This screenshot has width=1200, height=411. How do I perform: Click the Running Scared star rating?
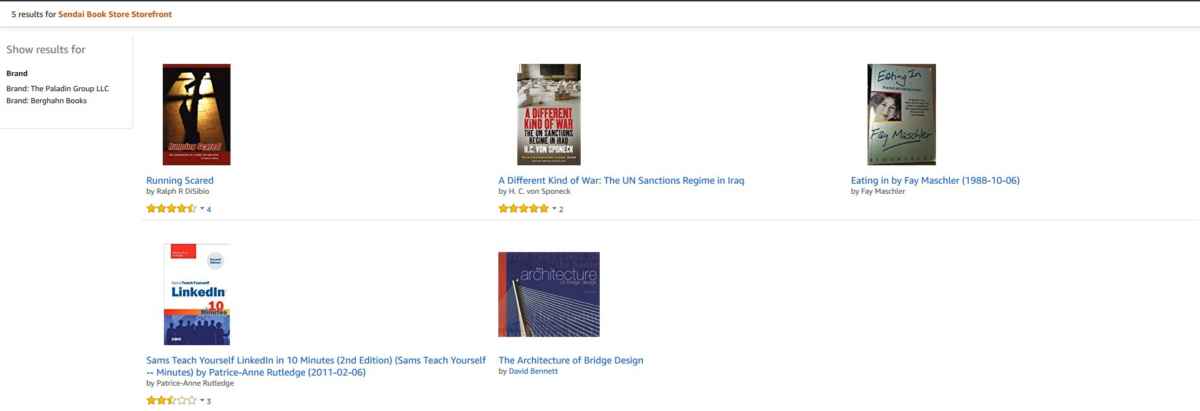pyautogui.click(x=172, y=209)
